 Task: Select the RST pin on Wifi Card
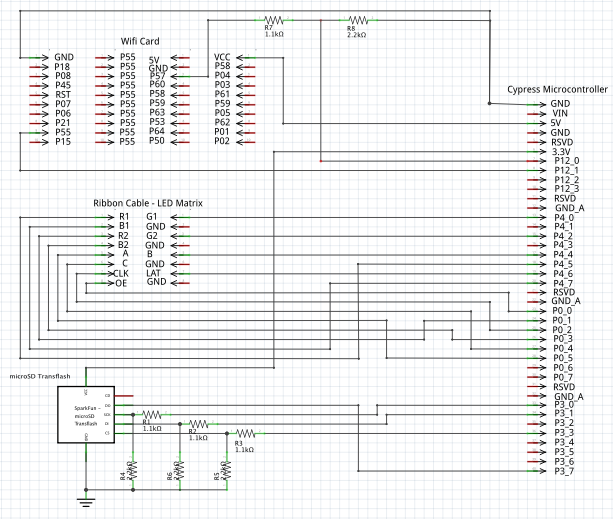pyautogui.click(x=63, y=95)
